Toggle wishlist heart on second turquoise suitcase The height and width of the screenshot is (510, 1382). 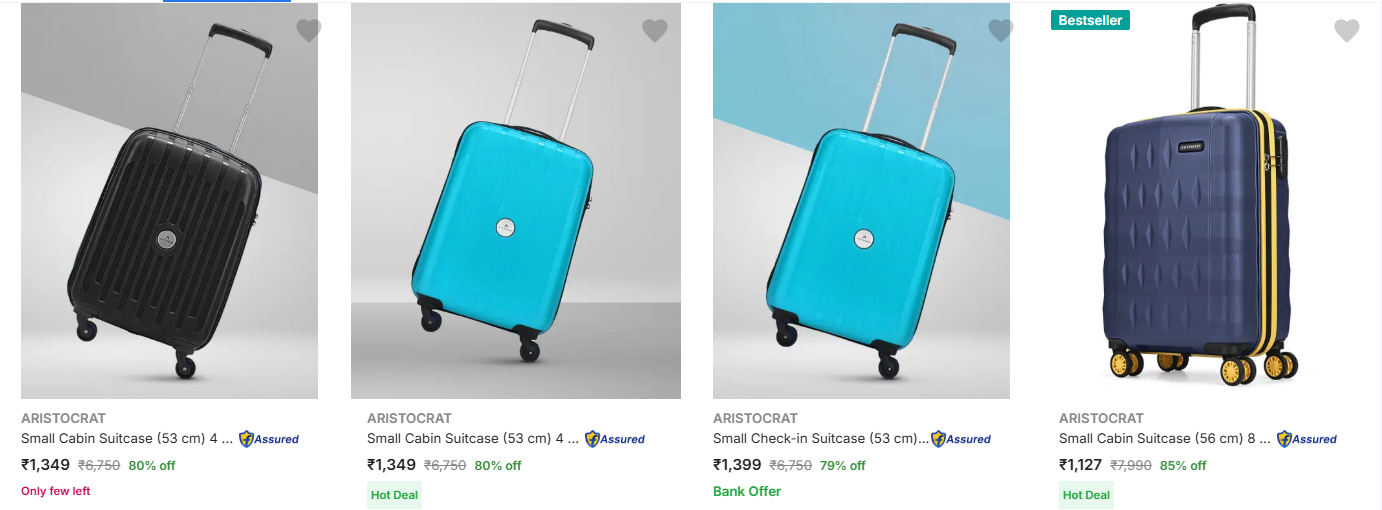point(655,31)
